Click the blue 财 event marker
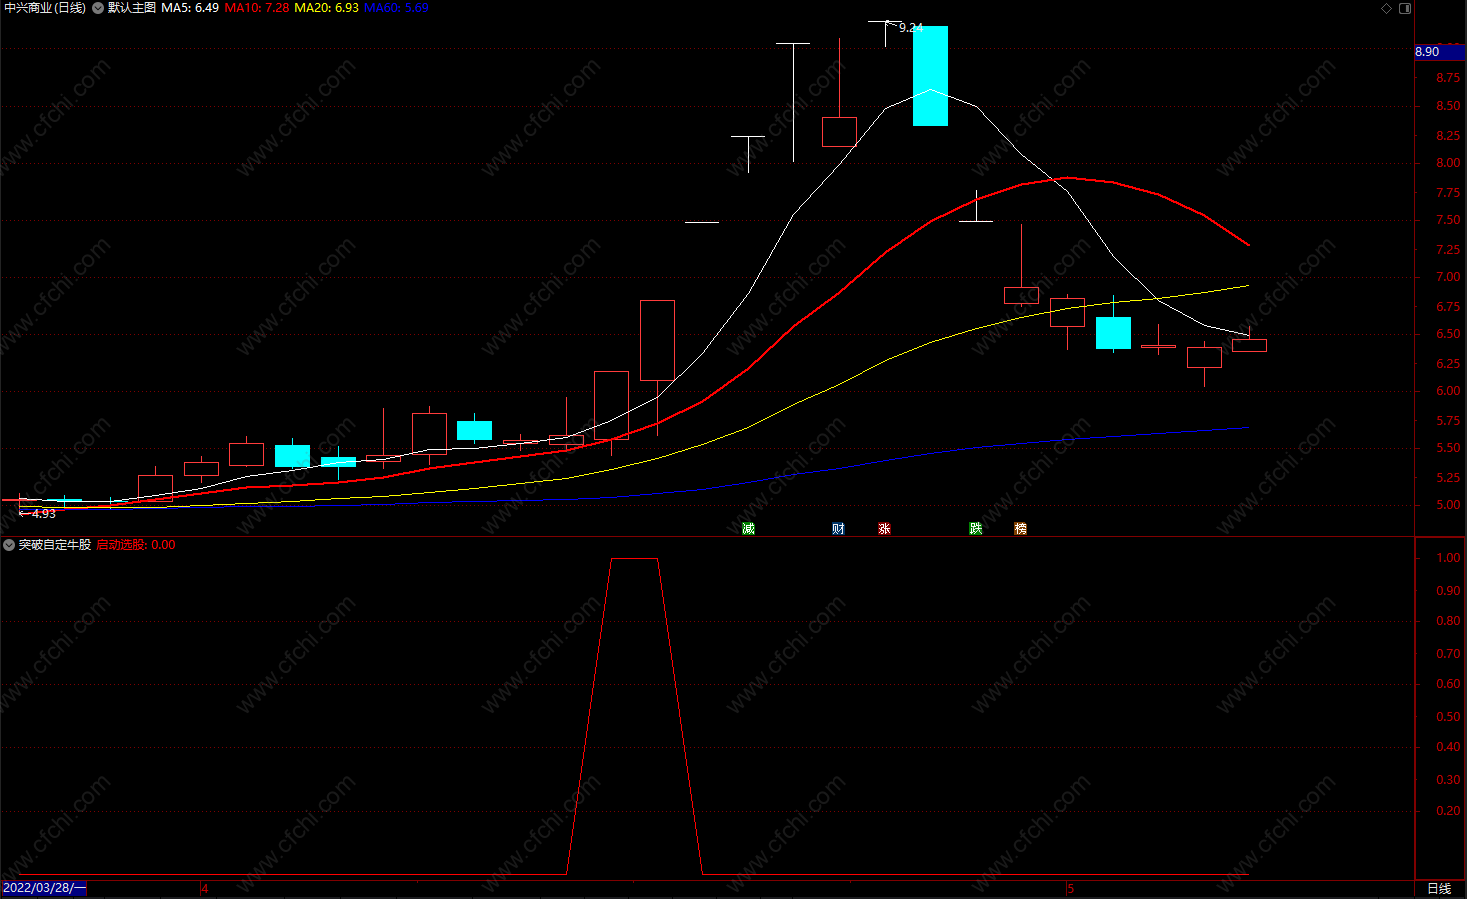This screenshot has height=899, width=1467. coord(838,528)
